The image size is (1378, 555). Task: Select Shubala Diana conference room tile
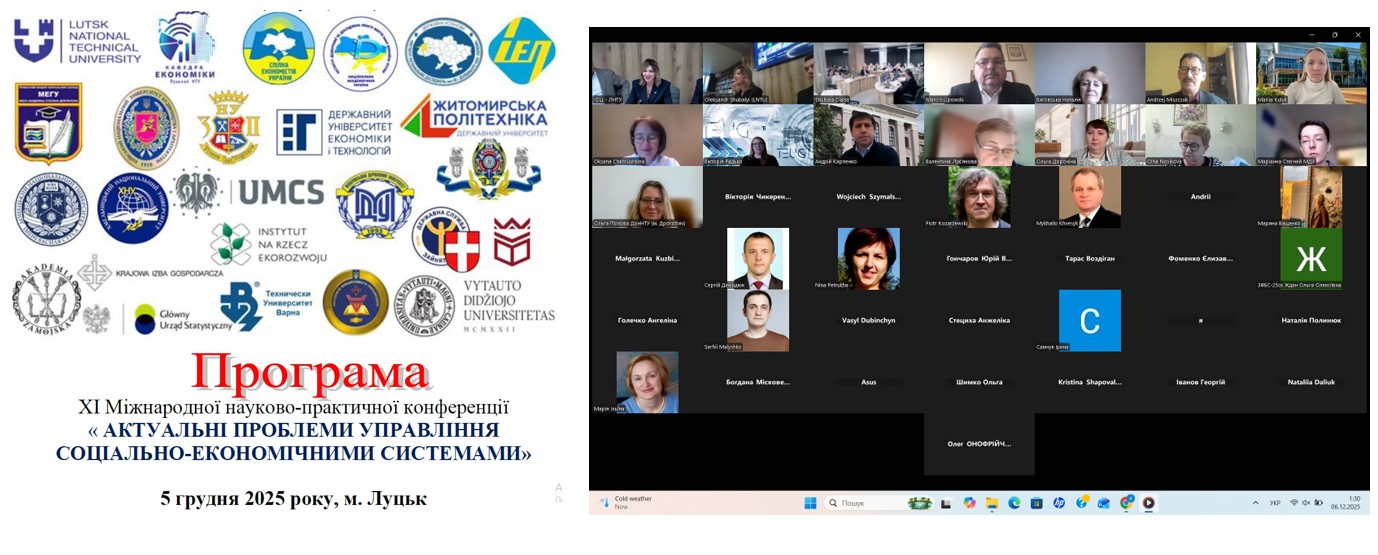pos(867,73)
